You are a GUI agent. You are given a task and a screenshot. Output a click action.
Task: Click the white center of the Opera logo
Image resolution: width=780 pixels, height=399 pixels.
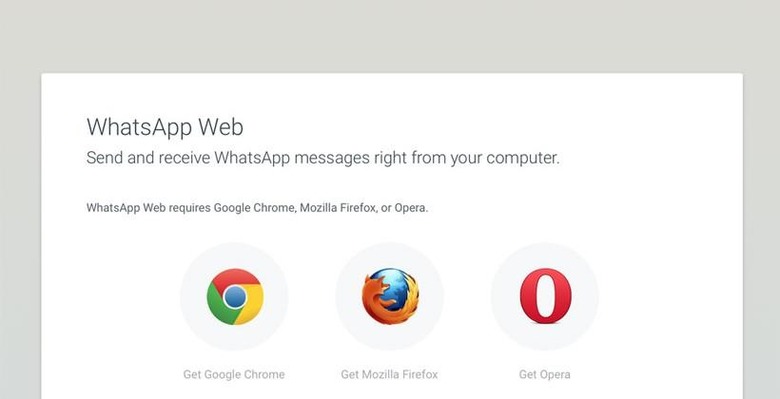pyautogui.click(x=546, y=296)
